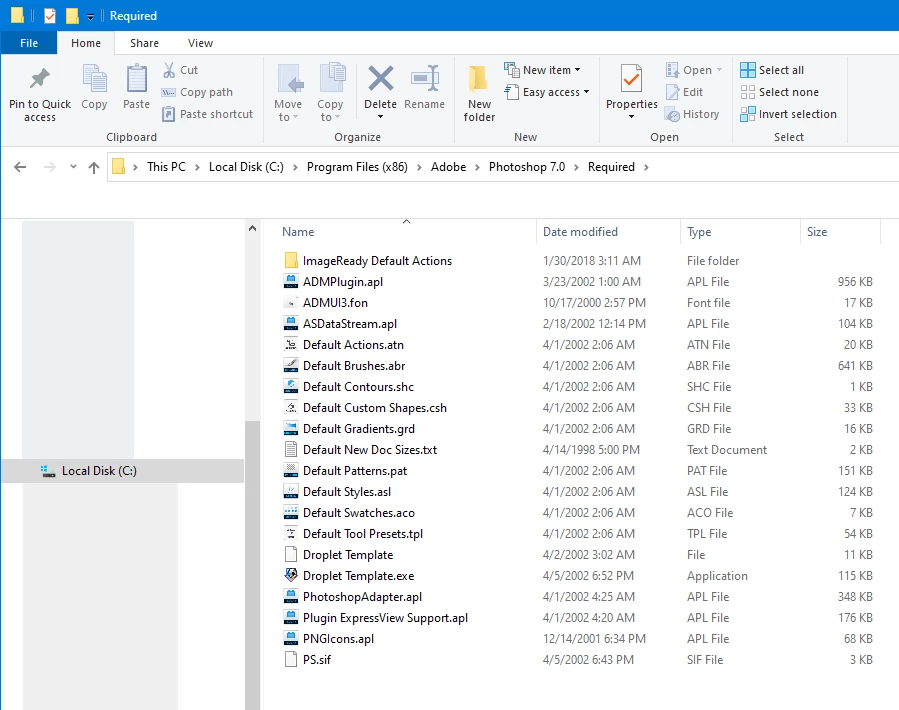Click the Rename icon
Screen dimensions: 899x710
click(425, 79)
